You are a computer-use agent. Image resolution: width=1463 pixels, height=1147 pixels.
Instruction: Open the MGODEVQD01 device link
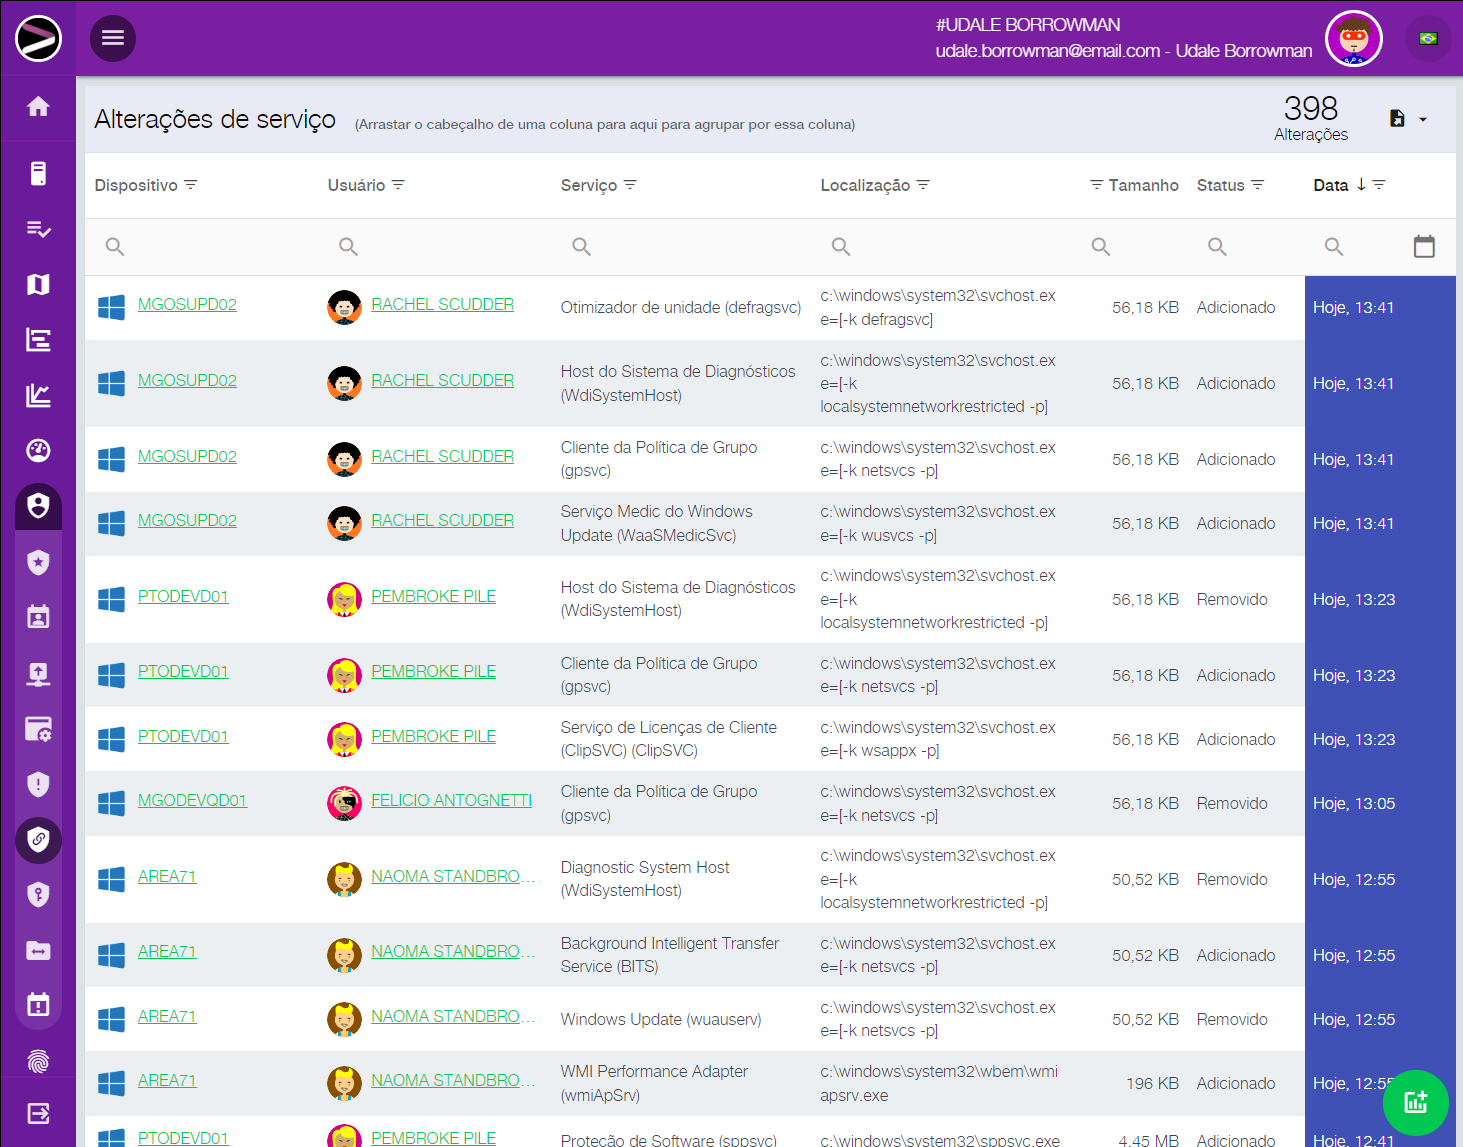pos(192,800)
